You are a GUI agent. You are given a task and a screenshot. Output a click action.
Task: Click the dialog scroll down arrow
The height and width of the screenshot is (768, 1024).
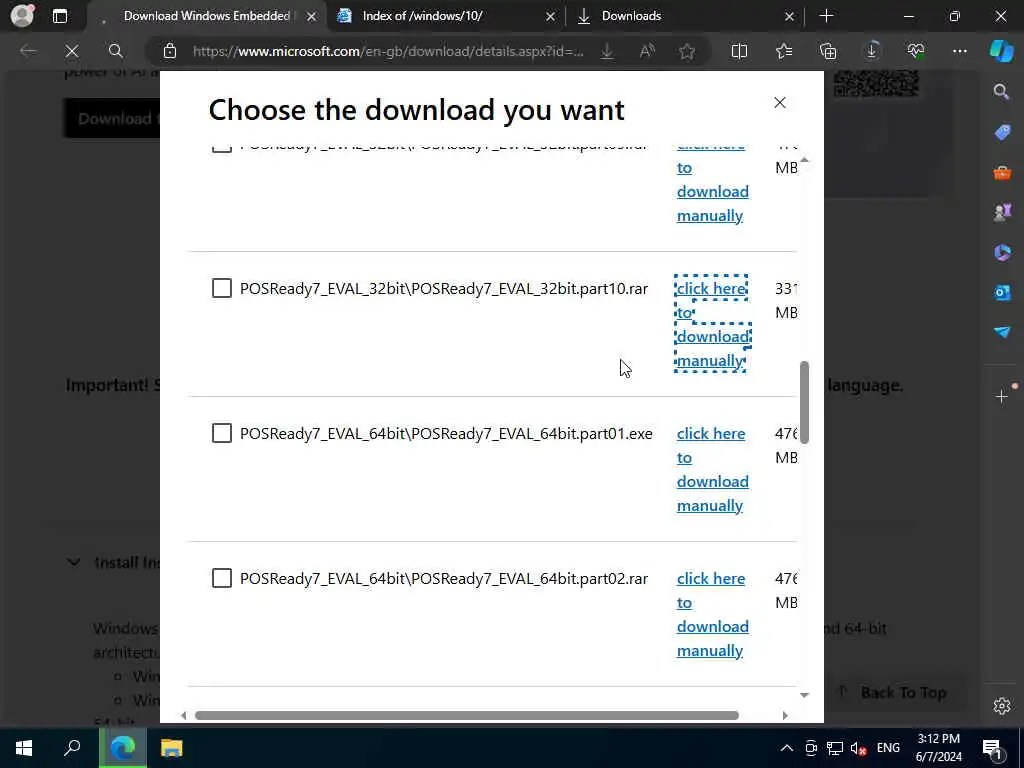[x=805, y=695]
